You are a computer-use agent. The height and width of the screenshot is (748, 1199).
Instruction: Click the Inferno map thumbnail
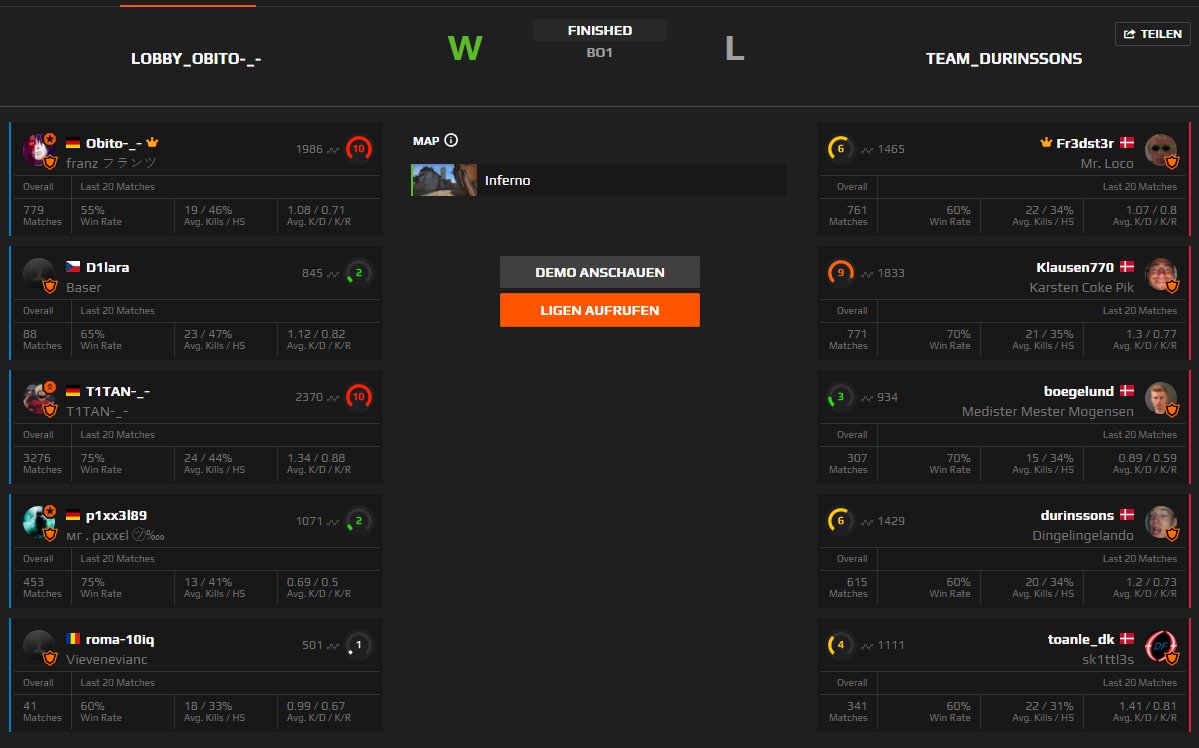coord(444,180)
